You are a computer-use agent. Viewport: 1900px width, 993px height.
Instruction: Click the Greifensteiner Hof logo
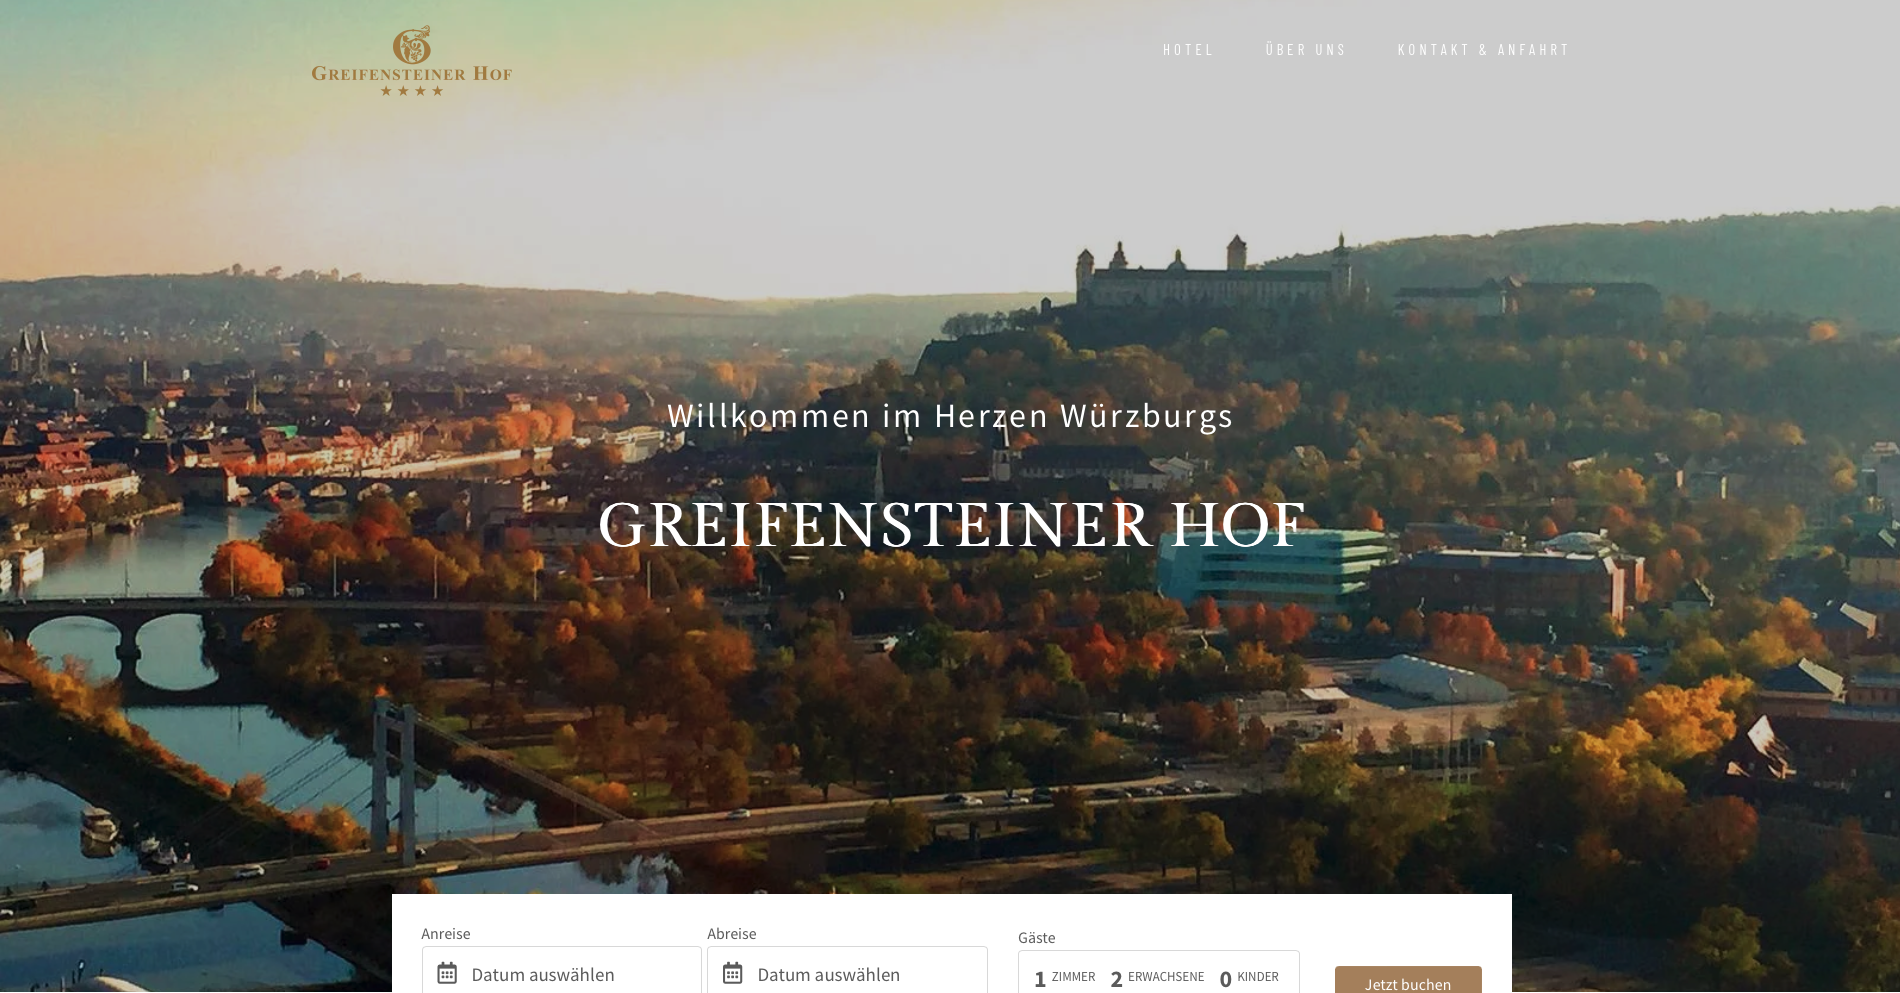pos(411,61)
